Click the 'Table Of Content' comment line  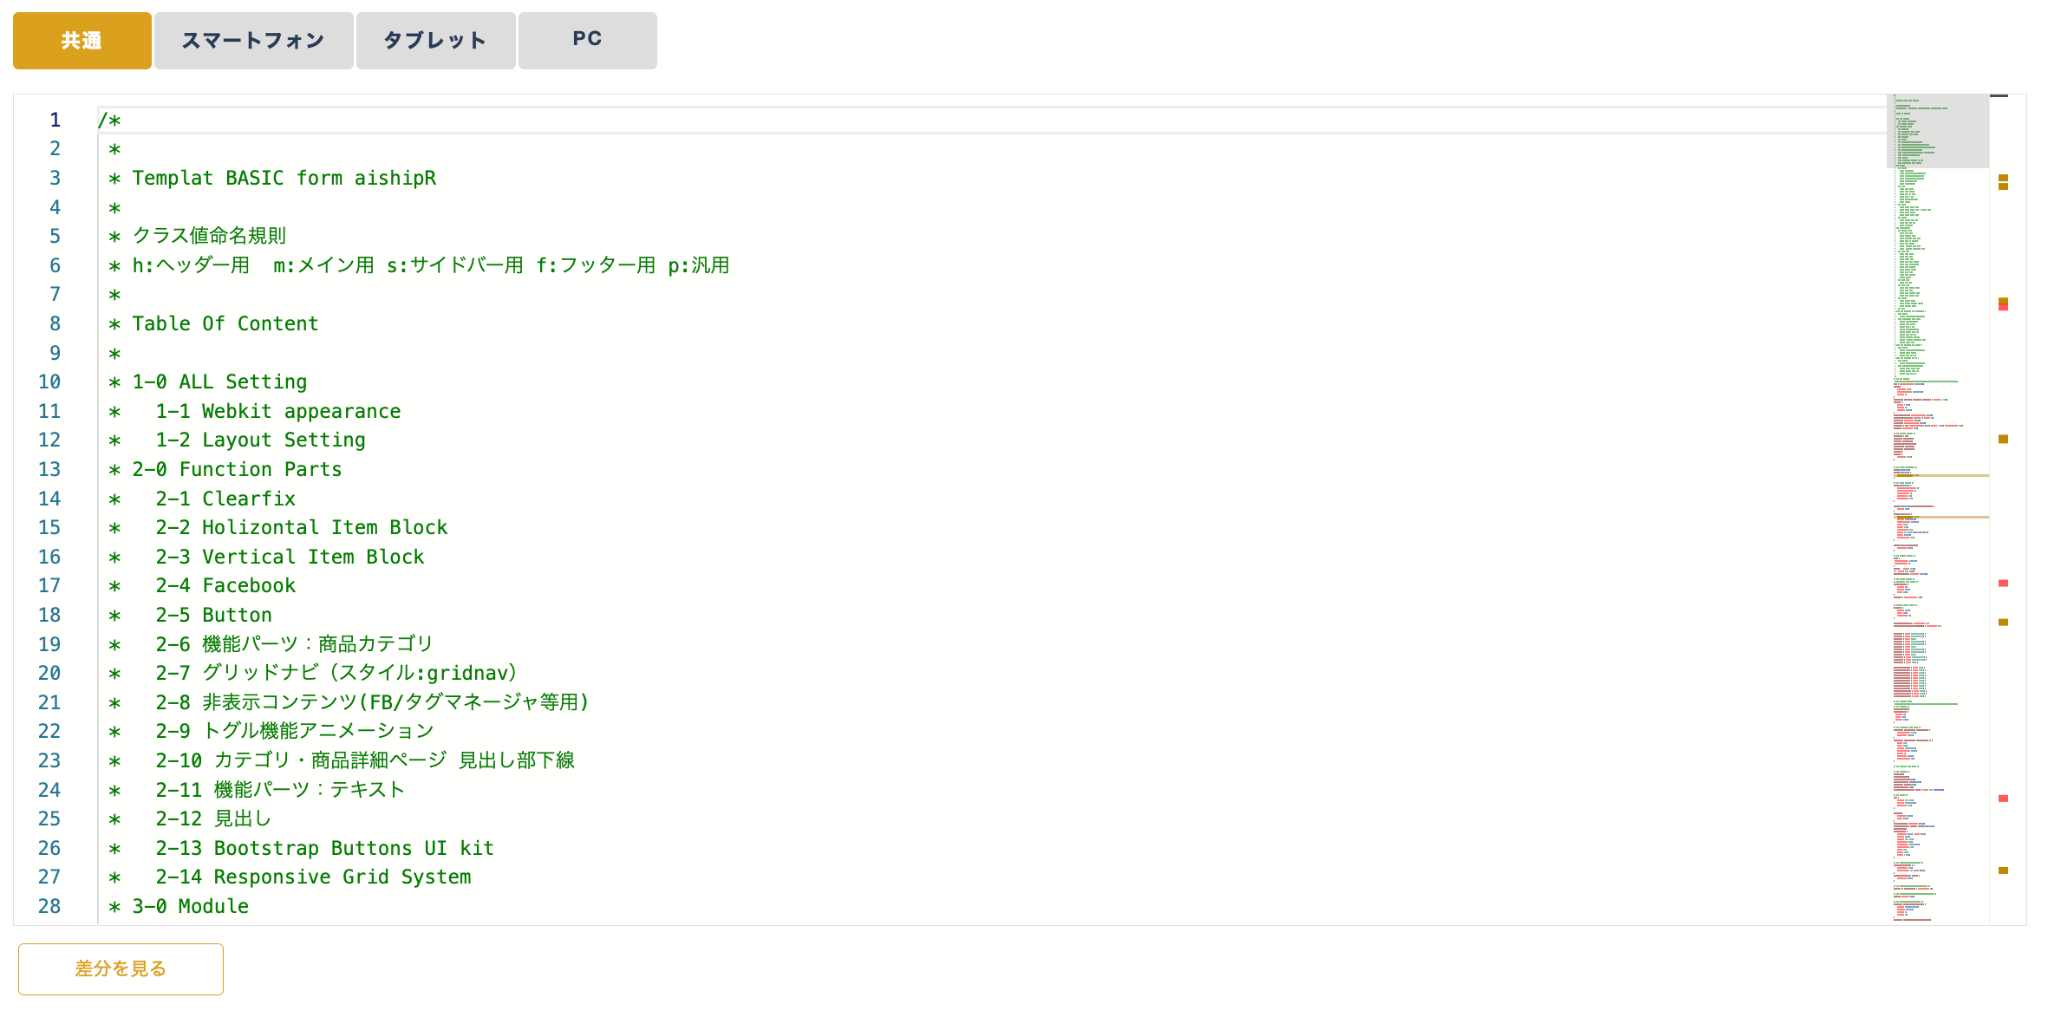click(x=225, y=324)
